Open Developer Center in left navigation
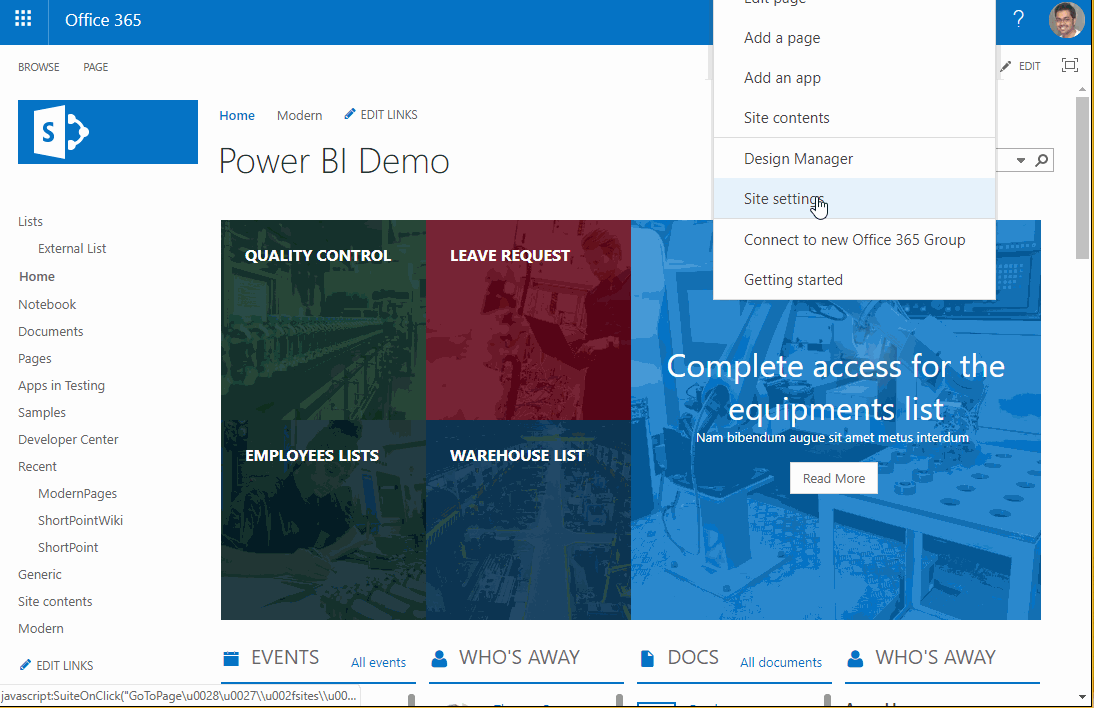 [x=68, y=439]
